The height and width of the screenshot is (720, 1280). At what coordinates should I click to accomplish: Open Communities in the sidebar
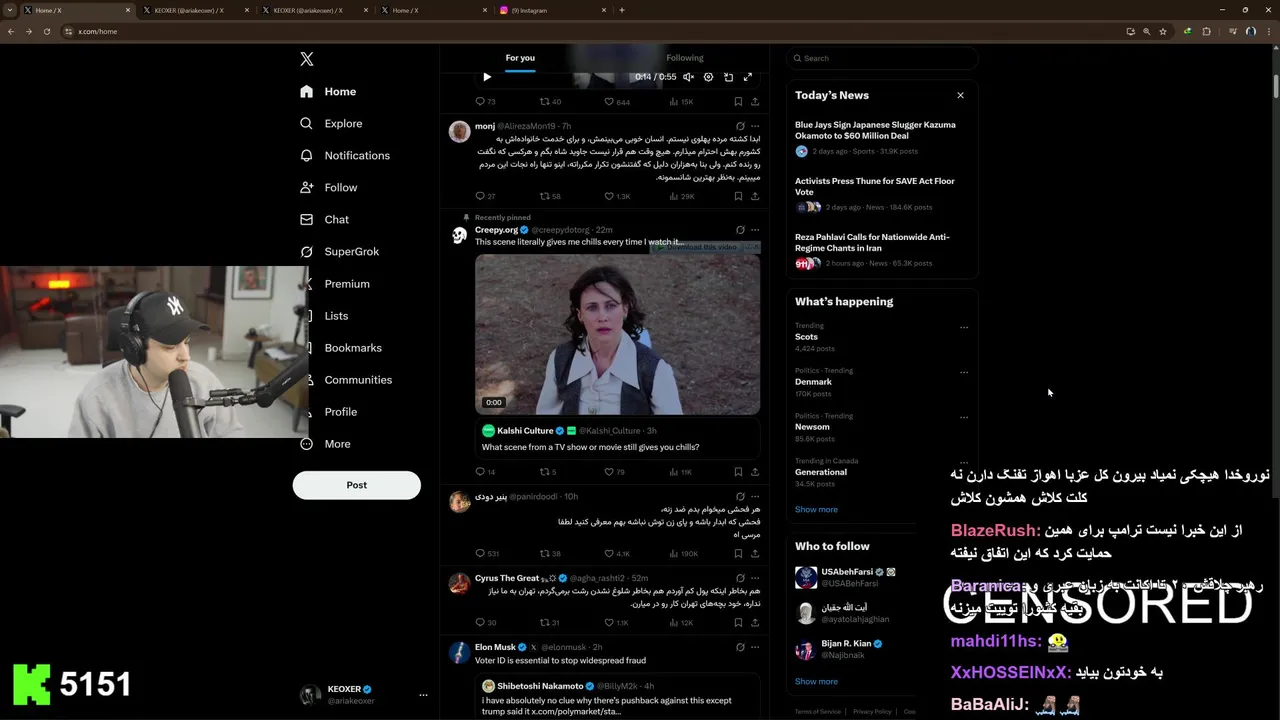coord(357,379)
